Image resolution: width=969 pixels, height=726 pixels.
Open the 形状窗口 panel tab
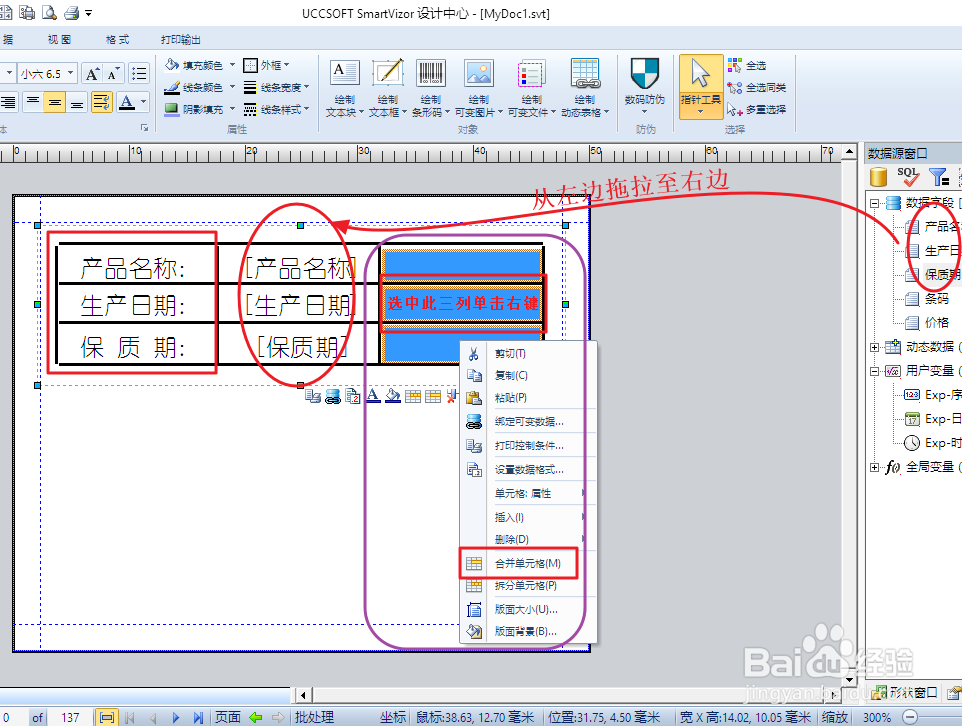[x=905, y=693]
